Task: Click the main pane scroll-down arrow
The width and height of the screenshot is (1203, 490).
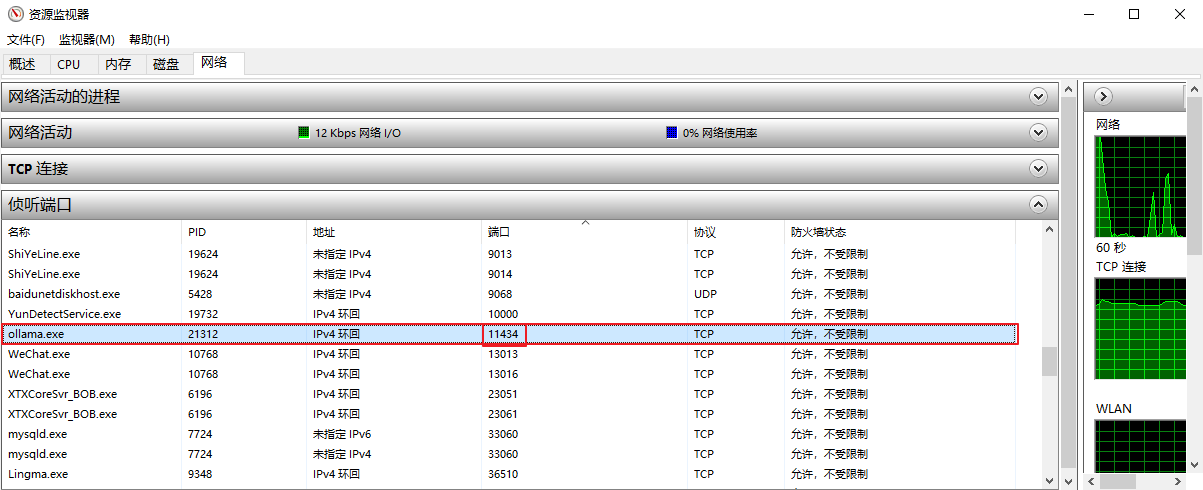Action: tap(1068, 481)
